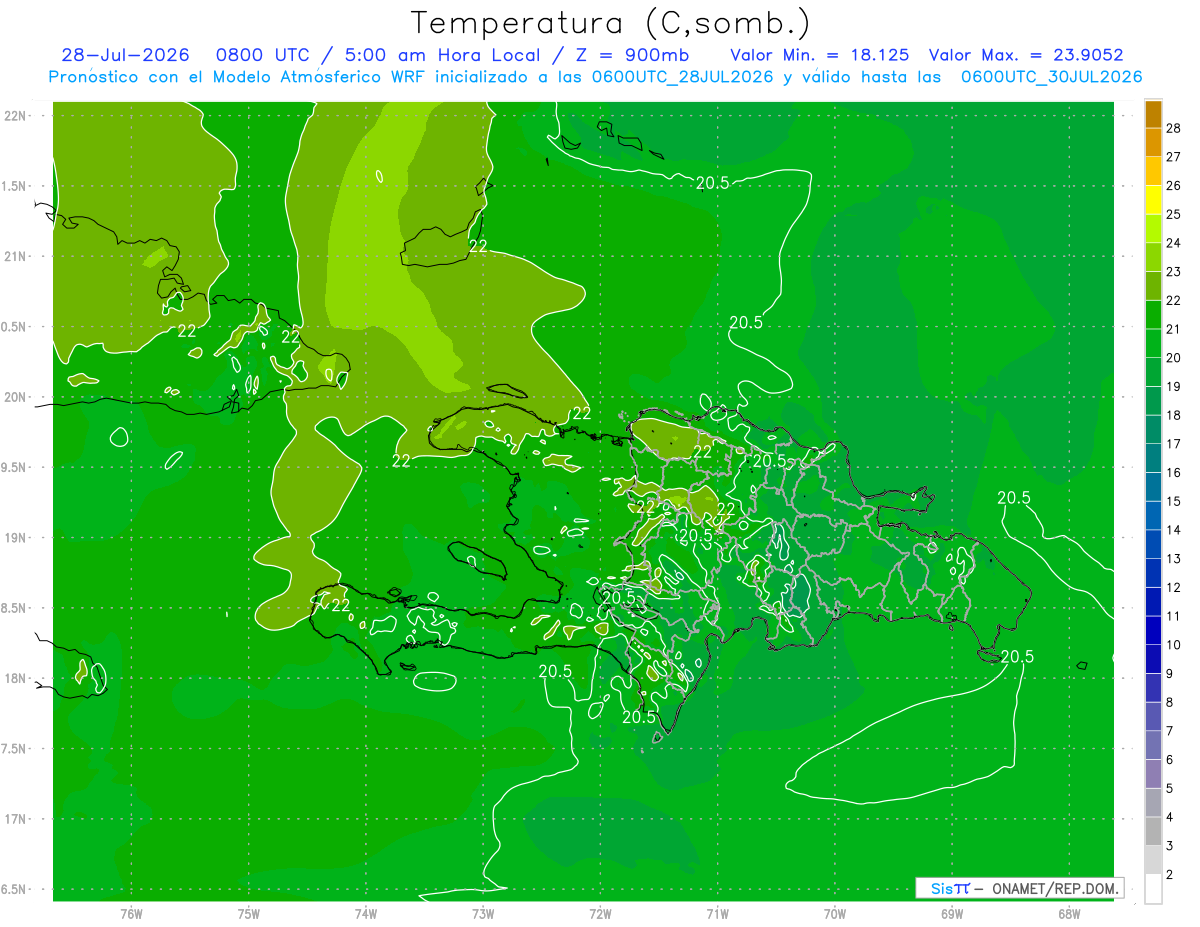The height and width of the screenshot is (927, 1200).
Task: Click the orange legend swatch between 27 and 28
Action: pos(1153,142)
